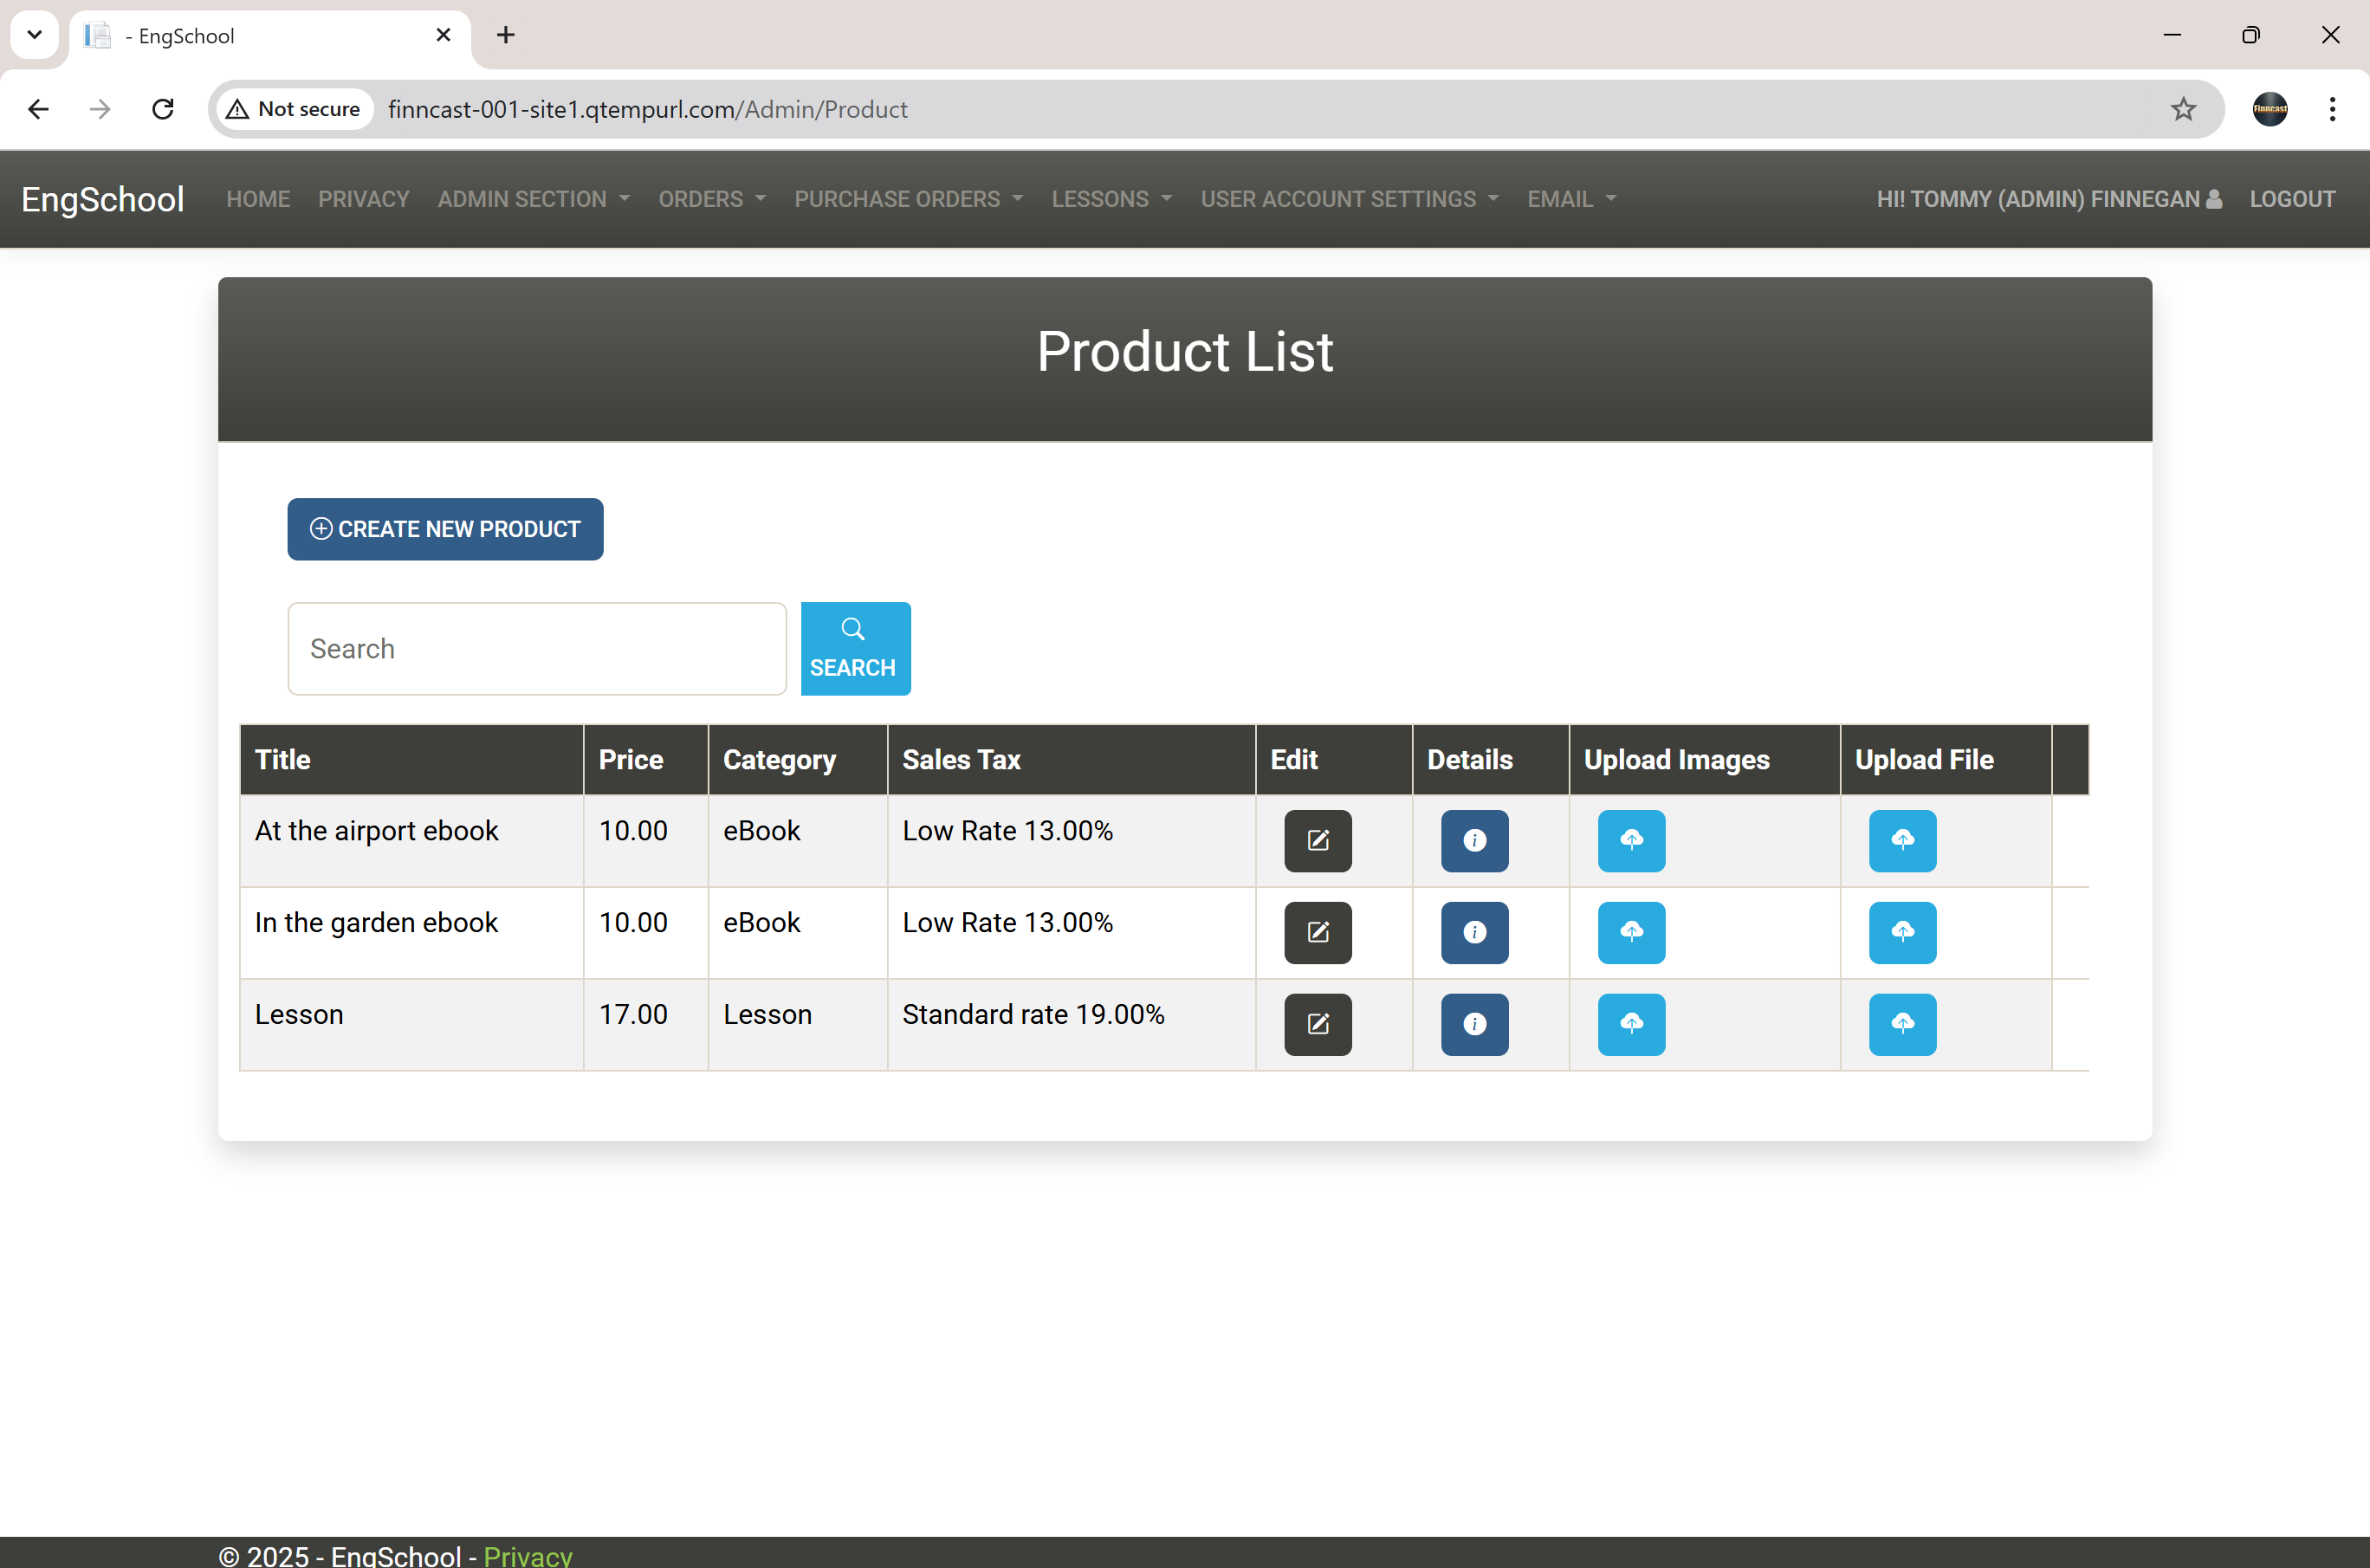Screen dimensions: 2370x1568
Task: Click the Edit icon for At the airport ebook
Action: (1317, 841)
